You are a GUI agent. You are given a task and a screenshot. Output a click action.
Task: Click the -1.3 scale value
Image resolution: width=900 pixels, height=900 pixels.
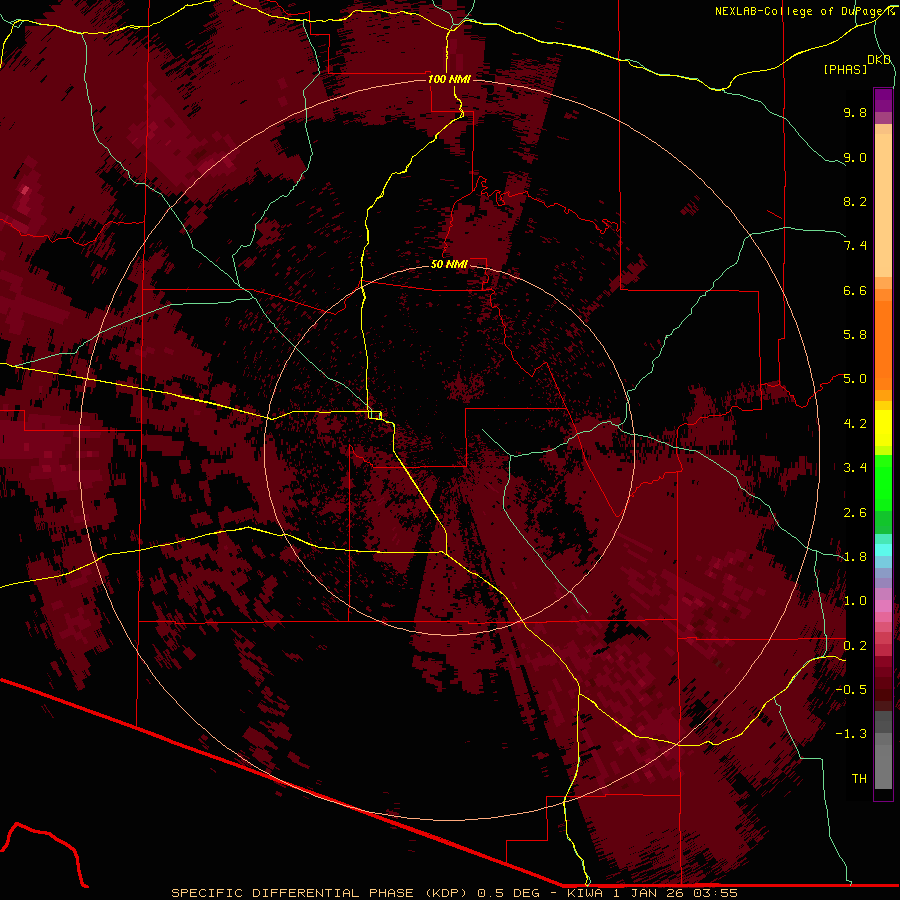pos(851,734)
